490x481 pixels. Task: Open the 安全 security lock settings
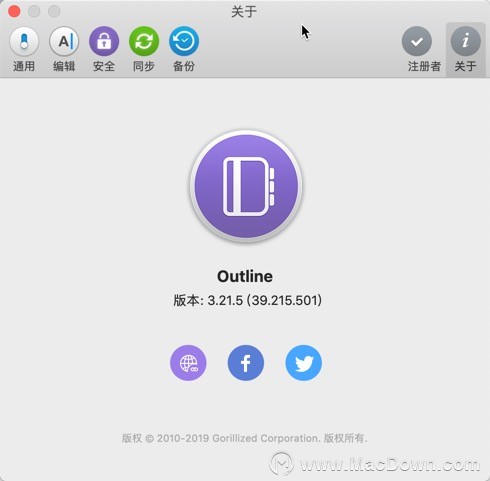pos(104,49)
